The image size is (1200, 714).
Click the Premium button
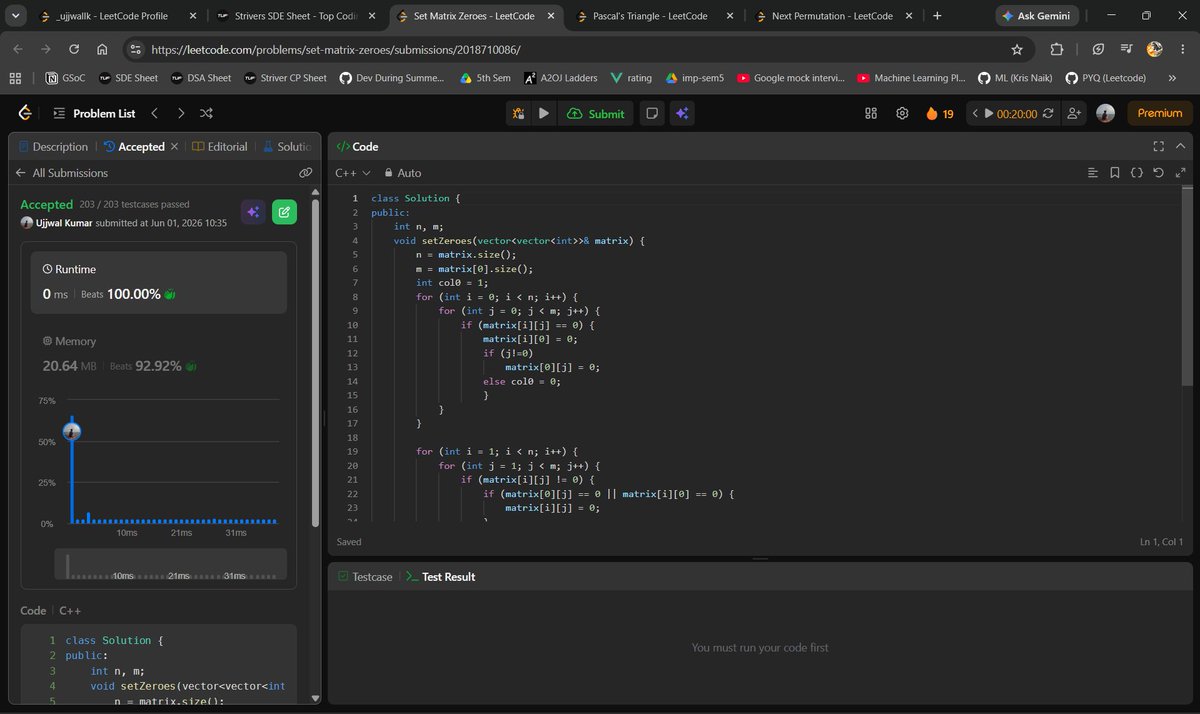[x=1160, y=113]
